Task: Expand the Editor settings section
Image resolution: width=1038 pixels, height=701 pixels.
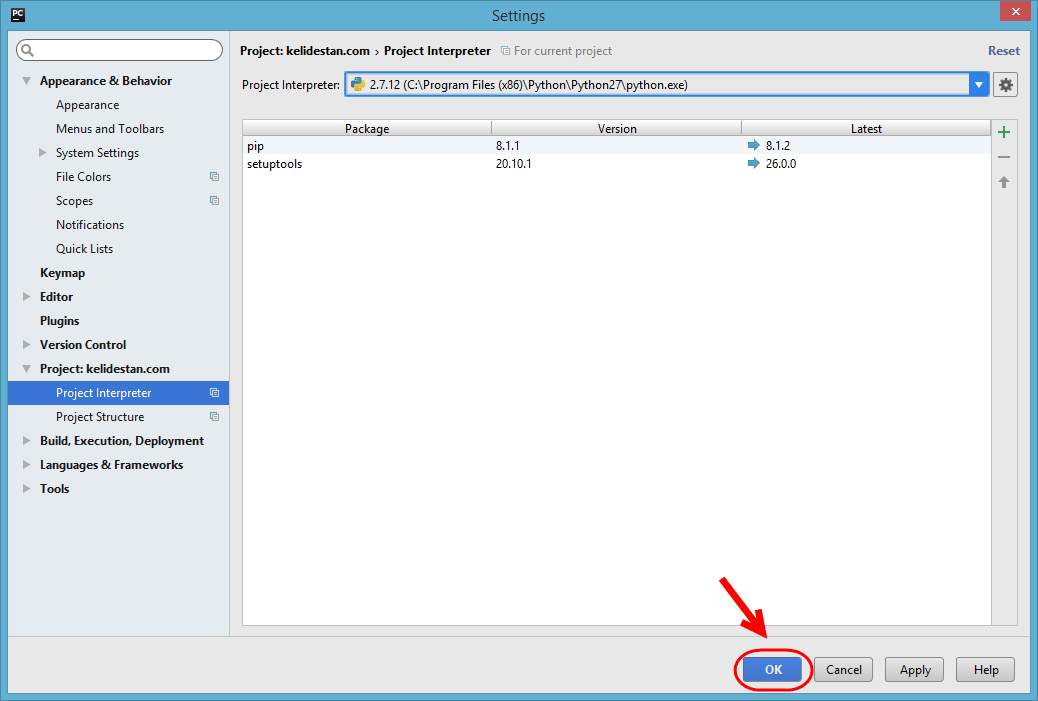Action: [x=26, y=297]
